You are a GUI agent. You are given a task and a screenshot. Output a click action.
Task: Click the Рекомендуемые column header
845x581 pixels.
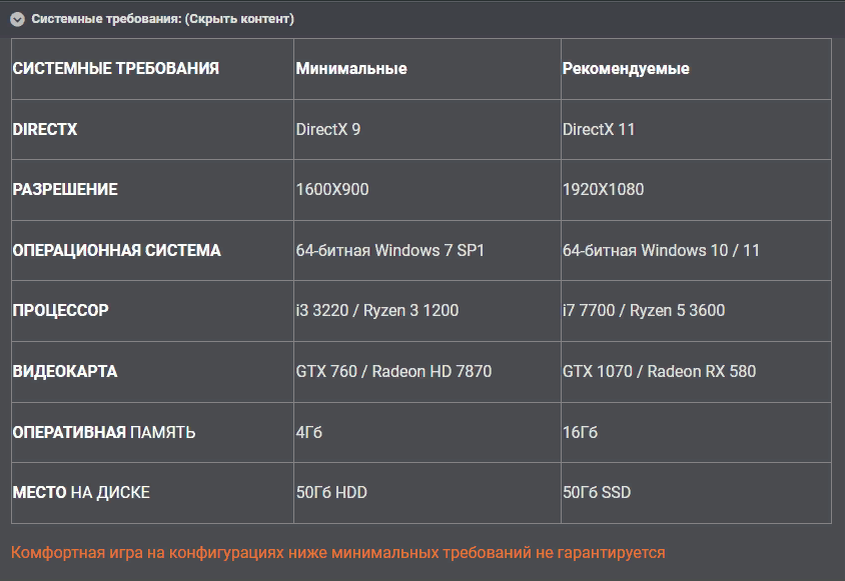click(x=626, y=69)
